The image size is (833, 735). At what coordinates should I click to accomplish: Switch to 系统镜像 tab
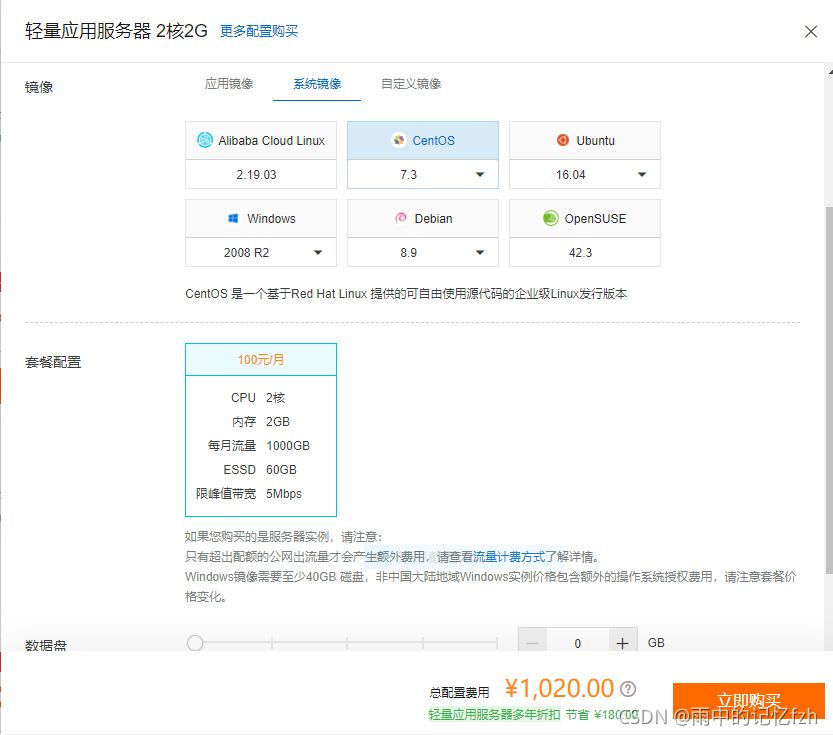tap(317, 84)
